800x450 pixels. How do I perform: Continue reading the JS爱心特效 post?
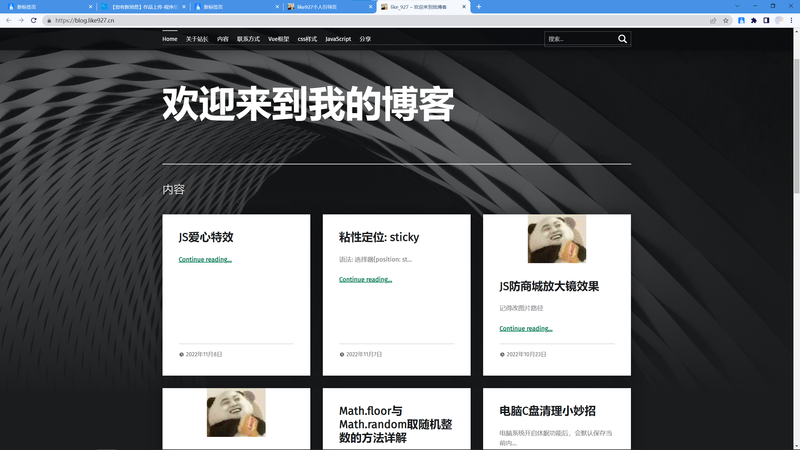click(205, 259)
